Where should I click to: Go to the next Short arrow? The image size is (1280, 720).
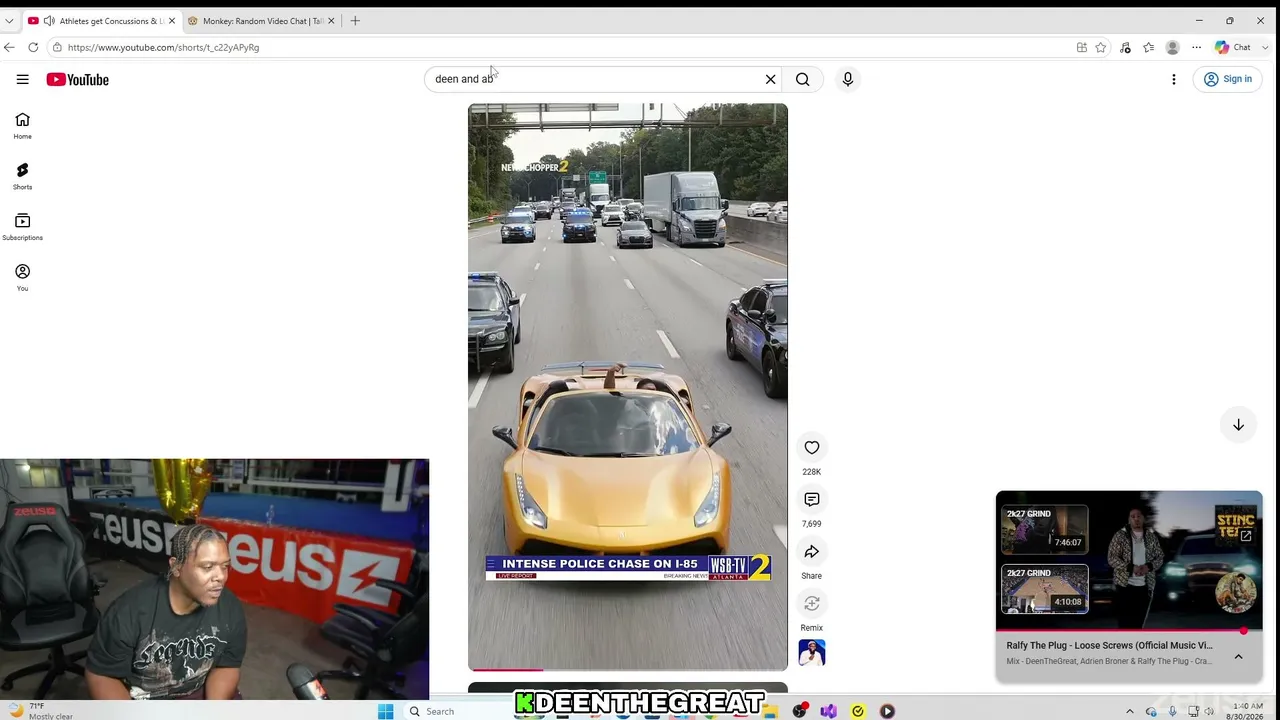(x=1238, y=425)
